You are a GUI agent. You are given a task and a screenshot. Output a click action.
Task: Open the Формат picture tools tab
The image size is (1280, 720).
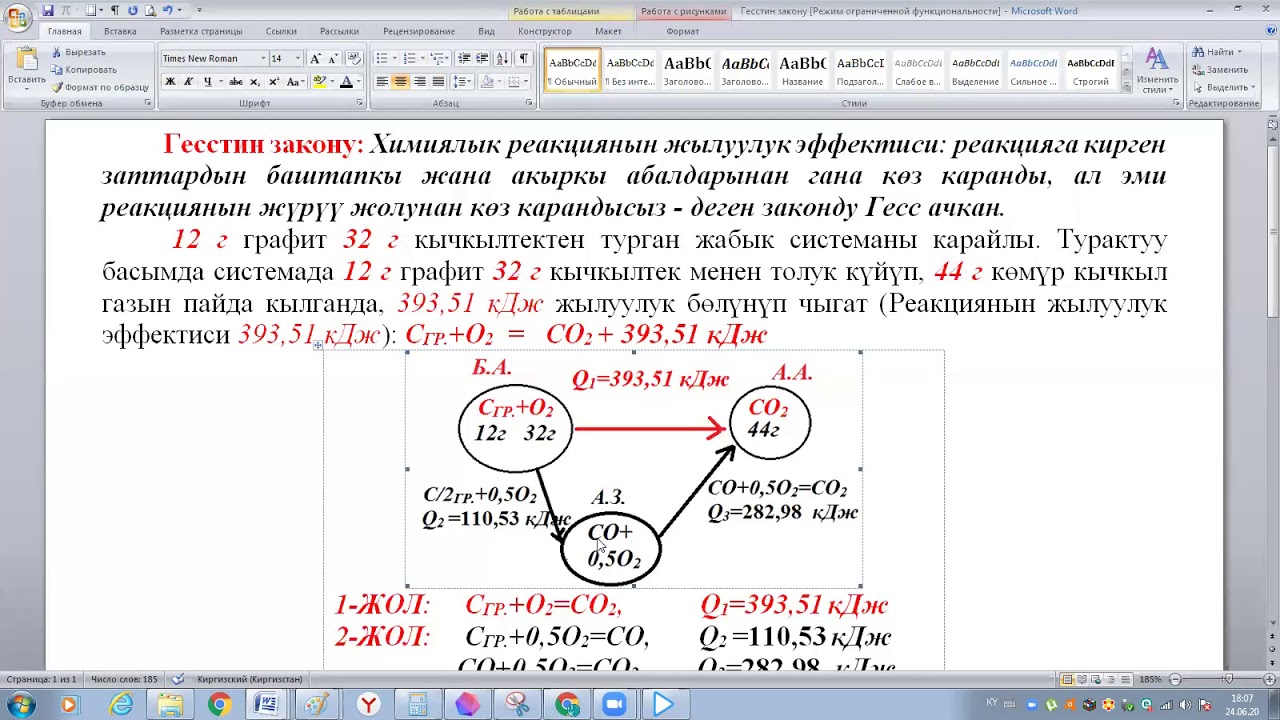coord(683,31)
